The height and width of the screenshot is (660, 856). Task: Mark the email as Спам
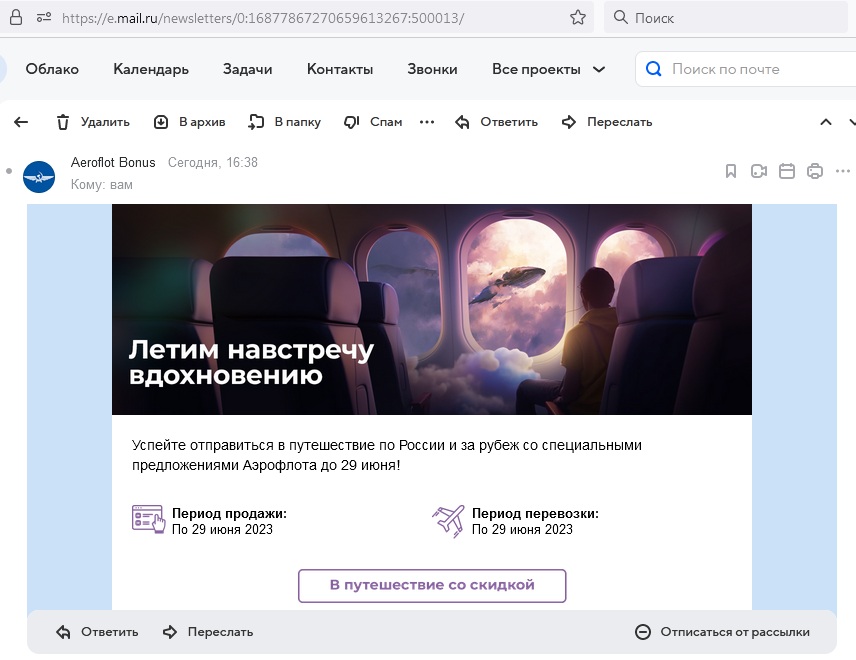click(x=372, y=122)
